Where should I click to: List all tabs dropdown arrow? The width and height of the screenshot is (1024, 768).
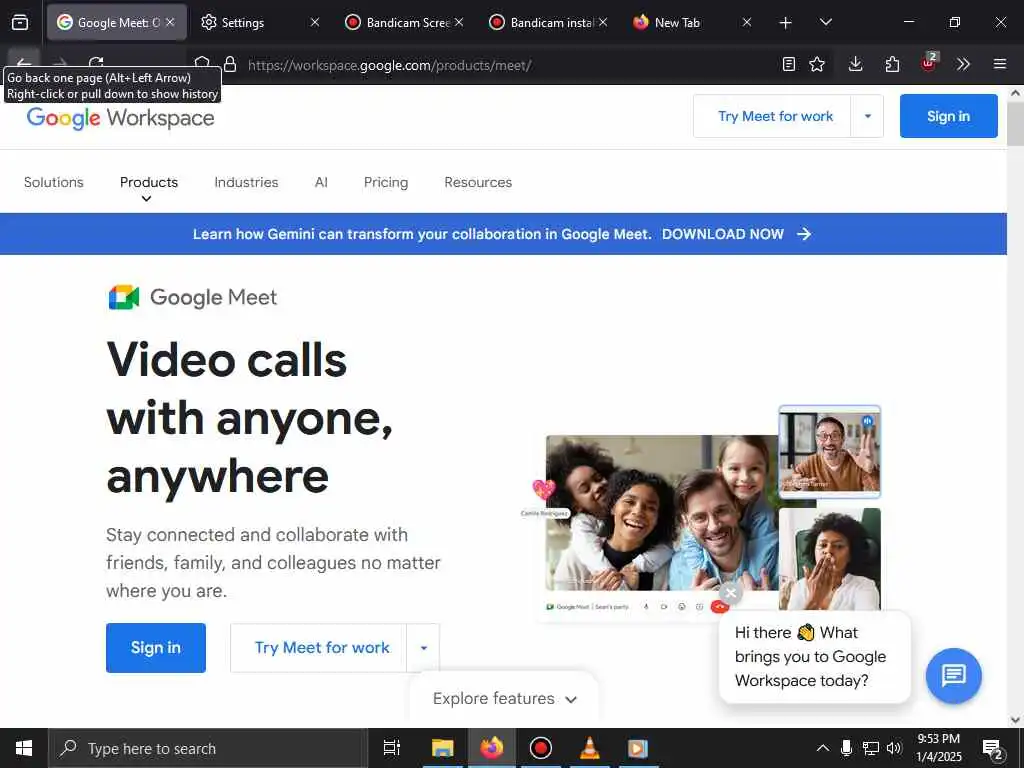825,22
